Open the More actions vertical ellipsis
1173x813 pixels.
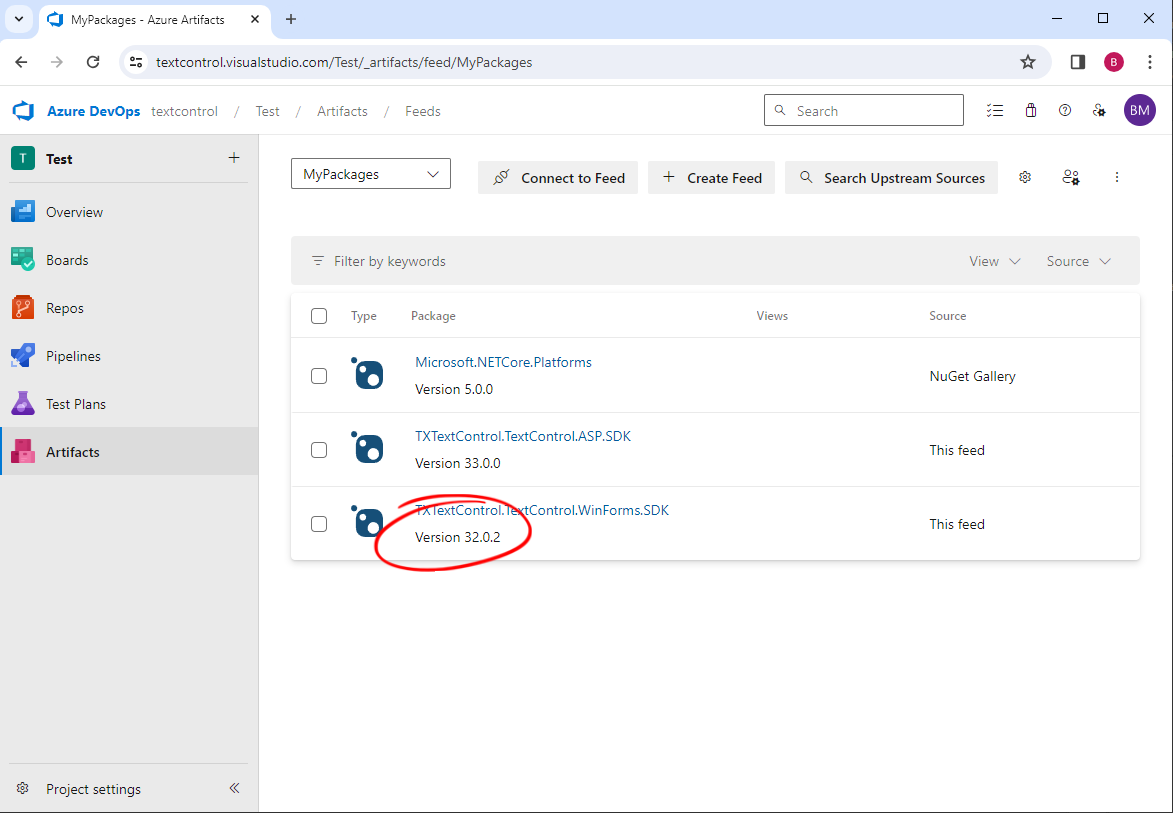click(x=1117, y=177)
